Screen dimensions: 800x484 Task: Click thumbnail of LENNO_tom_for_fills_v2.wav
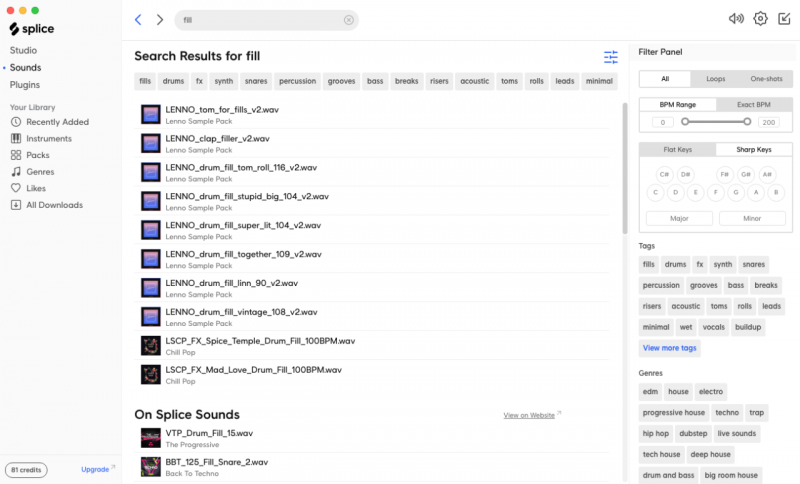151,114
